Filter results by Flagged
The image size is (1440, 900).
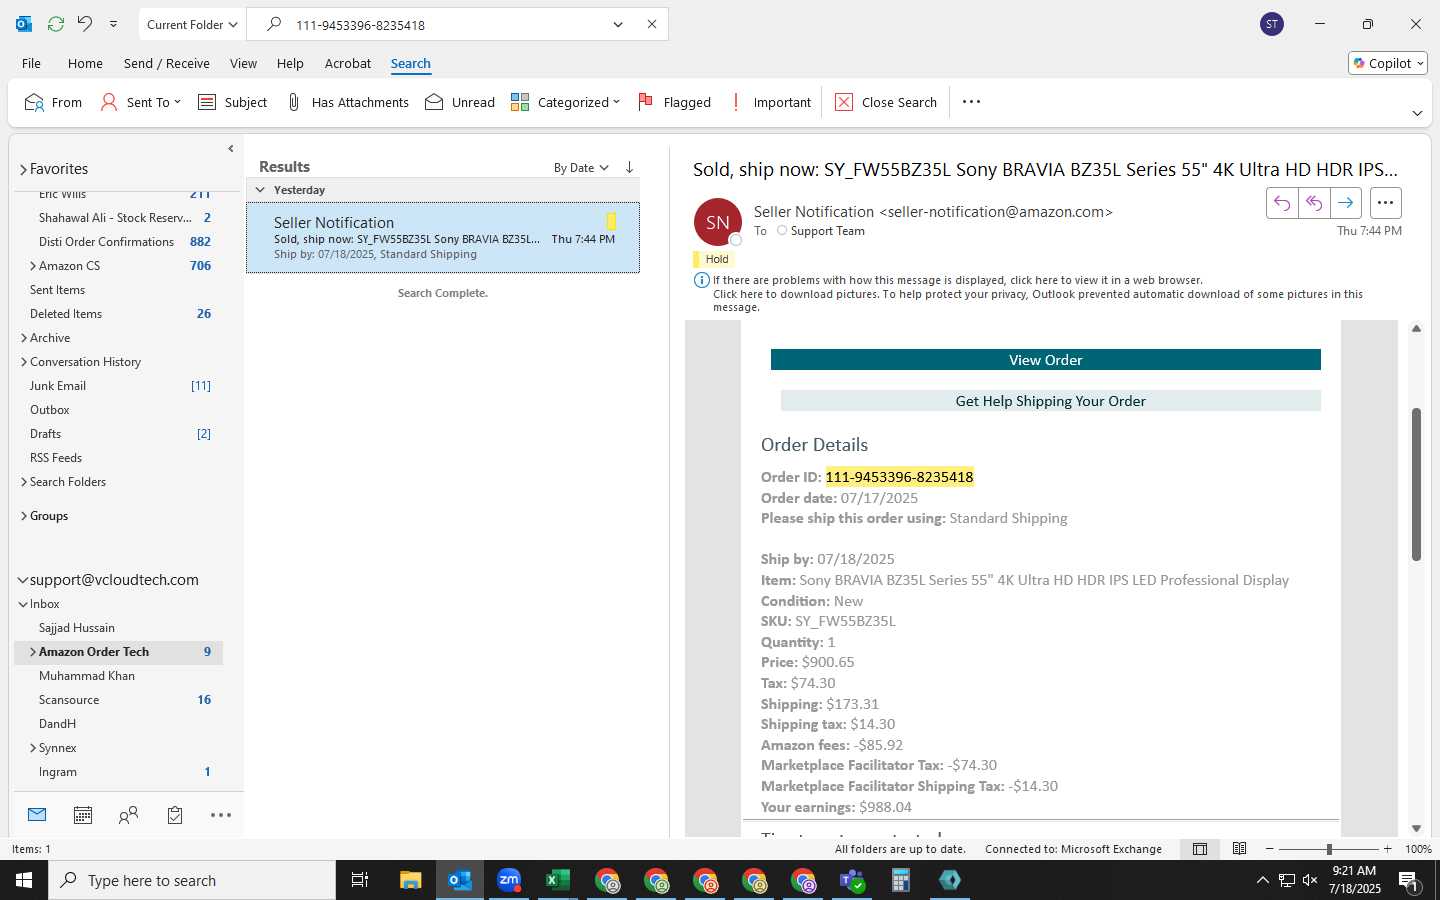tap(674, 102)
